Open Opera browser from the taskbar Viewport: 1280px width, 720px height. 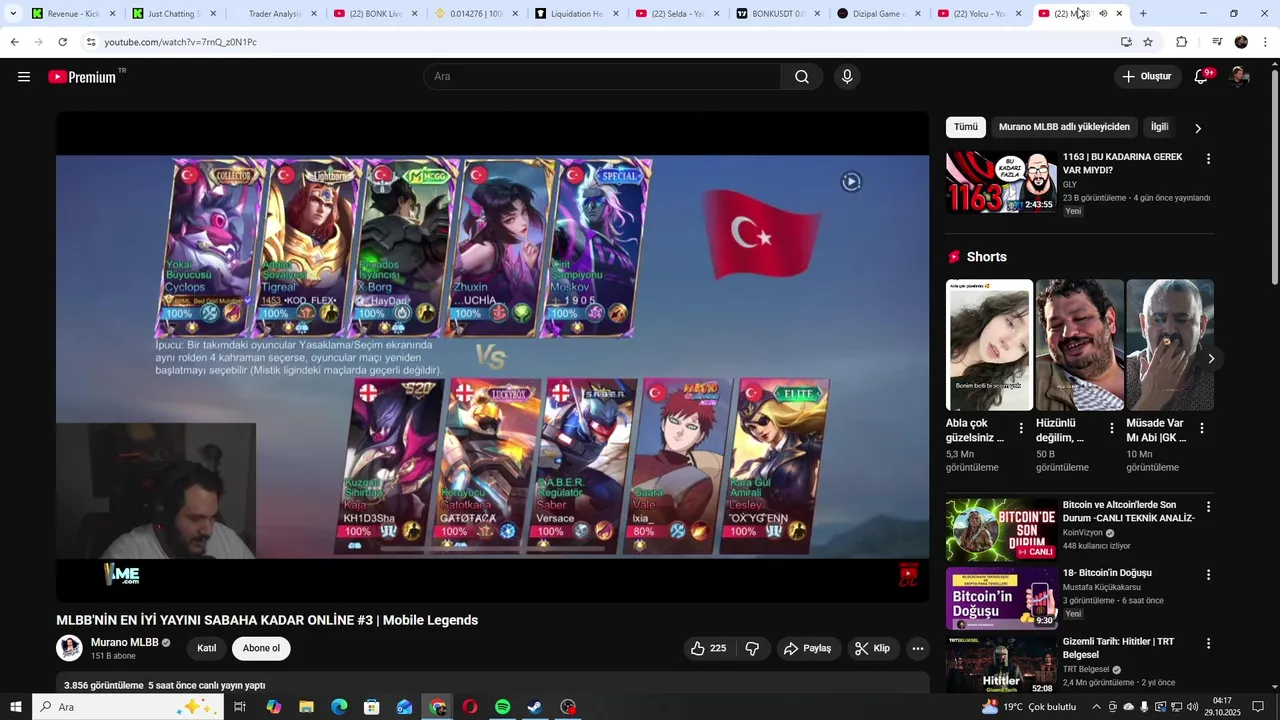[x=470, y=707]
